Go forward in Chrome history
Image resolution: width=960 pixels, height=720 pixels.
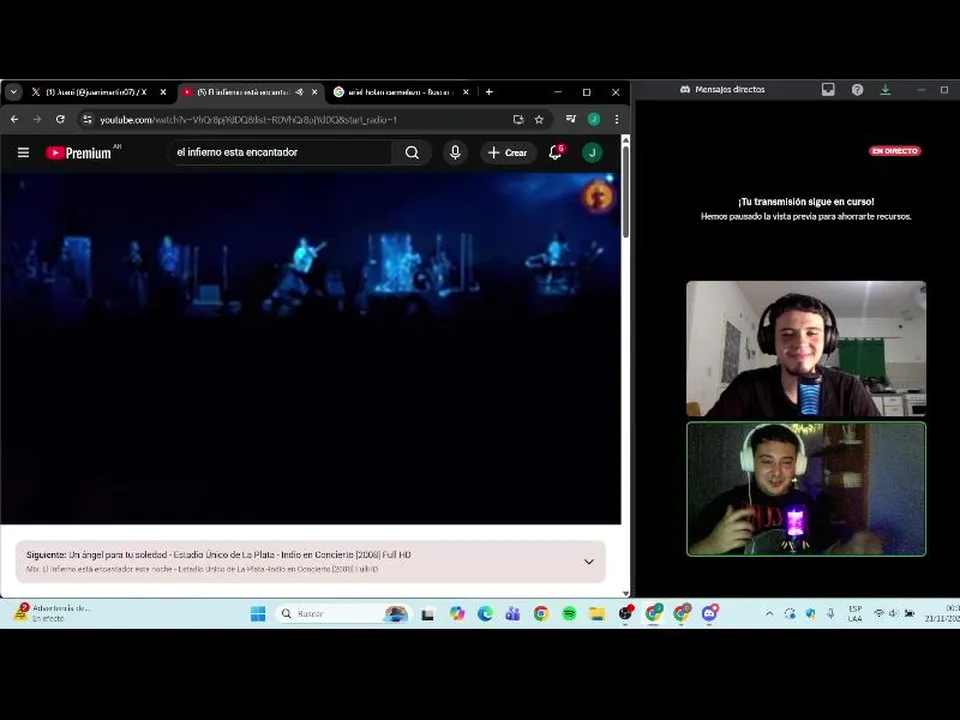(x=37, y=119)
